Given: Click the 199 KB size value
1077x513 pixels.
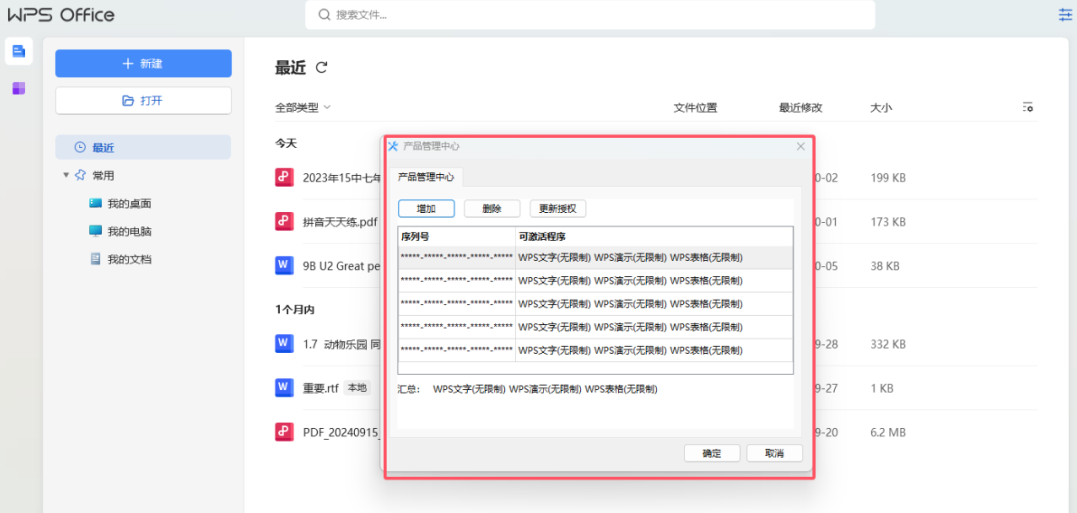Looking at the screenshot, I should click(x=888, y=178).
